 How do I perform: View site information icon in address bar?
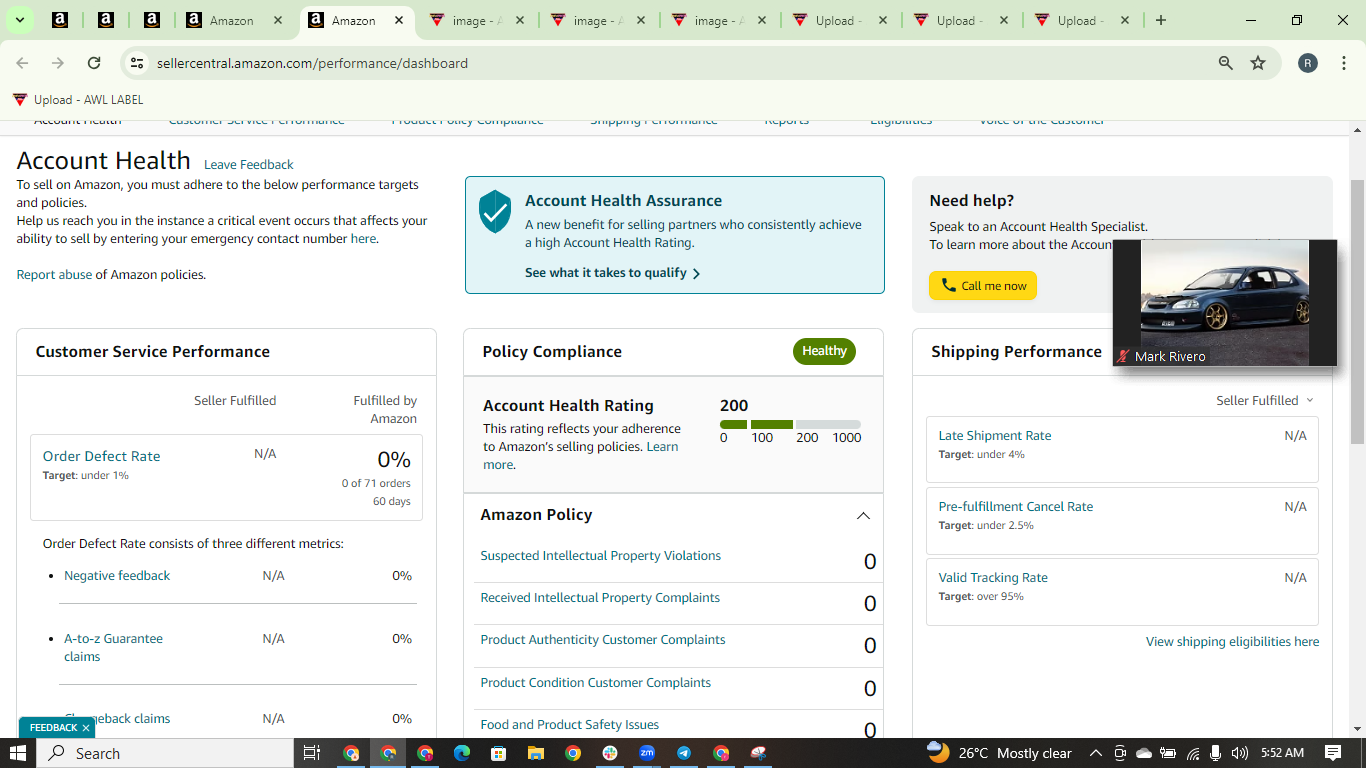coord(137,63)
